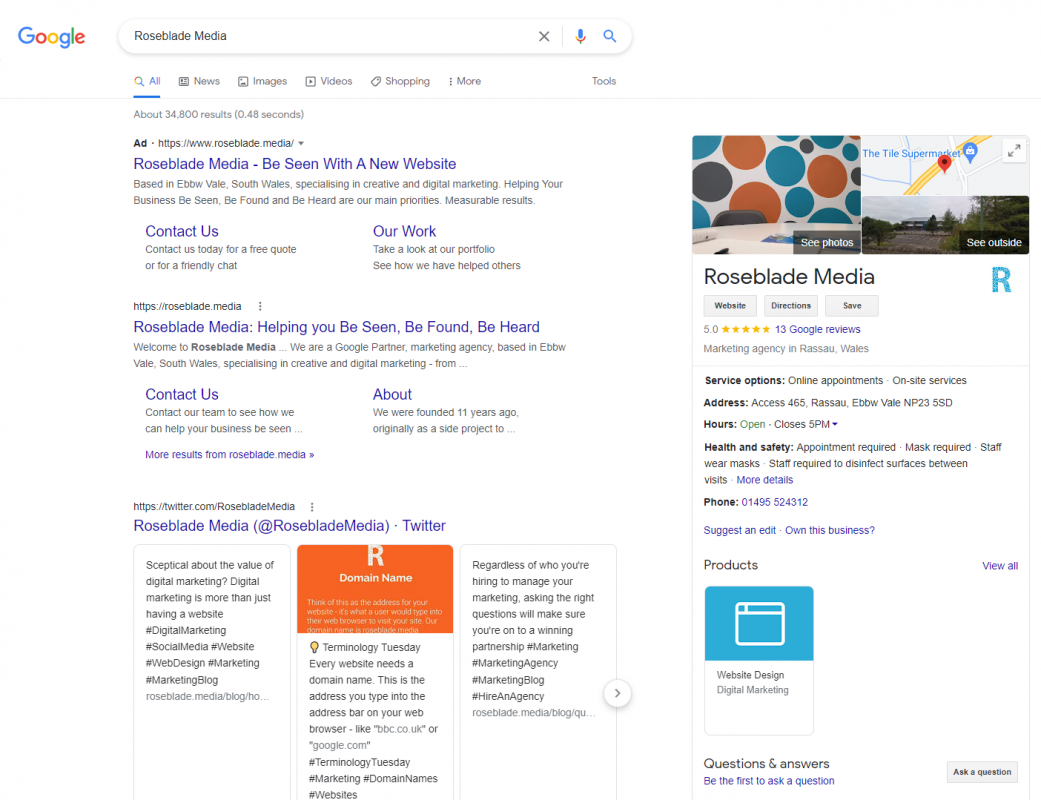The height and width of the screenshot is (800, 1041).
Task: Clear the search box with the X icon
Action: (x=544, y=37)
